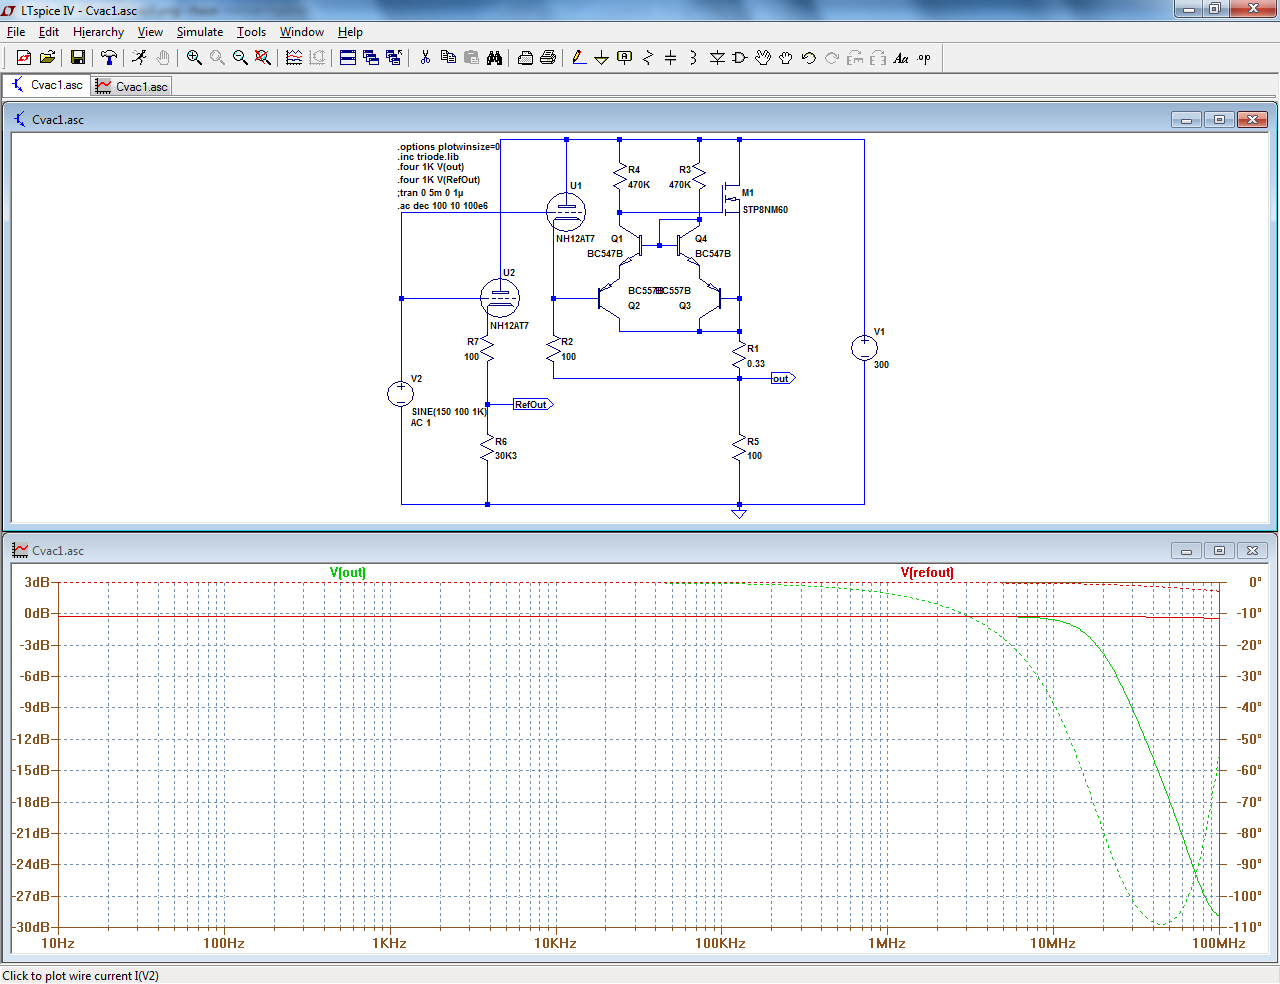Click '.inc triode.lib' directive text
1280x984 pixels.
[x=428, y=157]
